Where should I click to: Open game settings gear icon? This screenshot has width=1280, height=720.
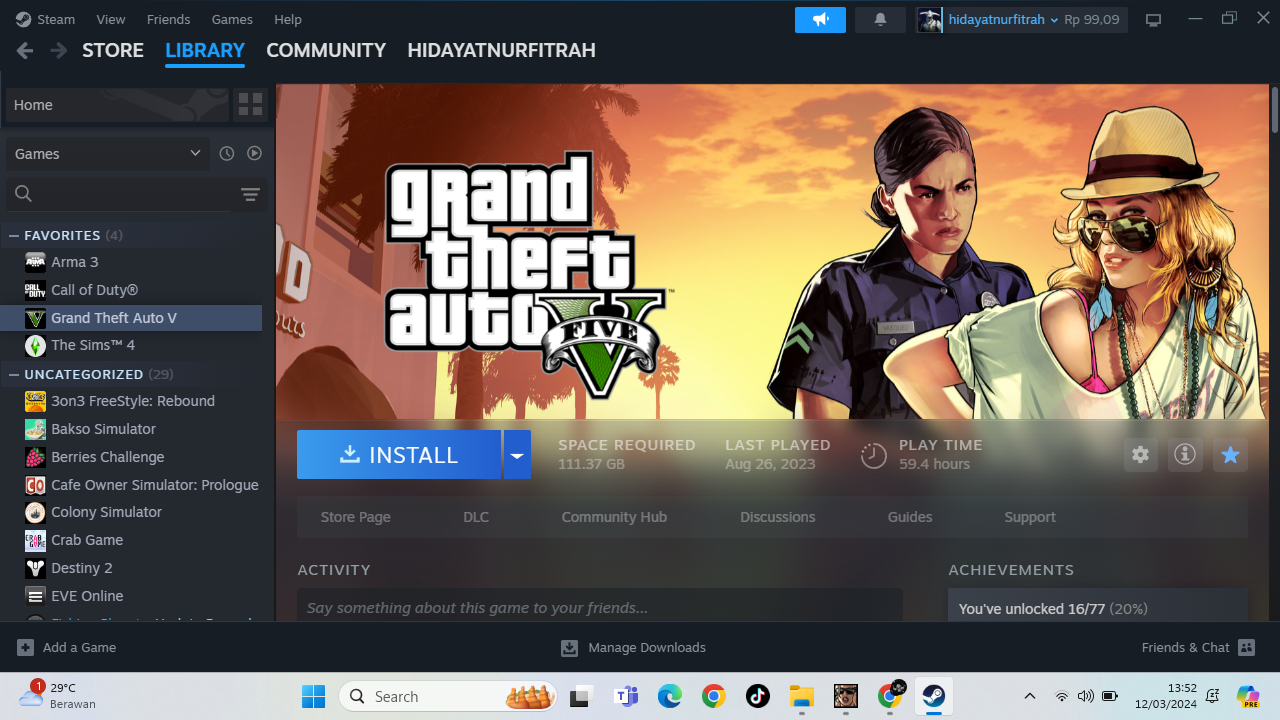click(x=1140, y=455)
